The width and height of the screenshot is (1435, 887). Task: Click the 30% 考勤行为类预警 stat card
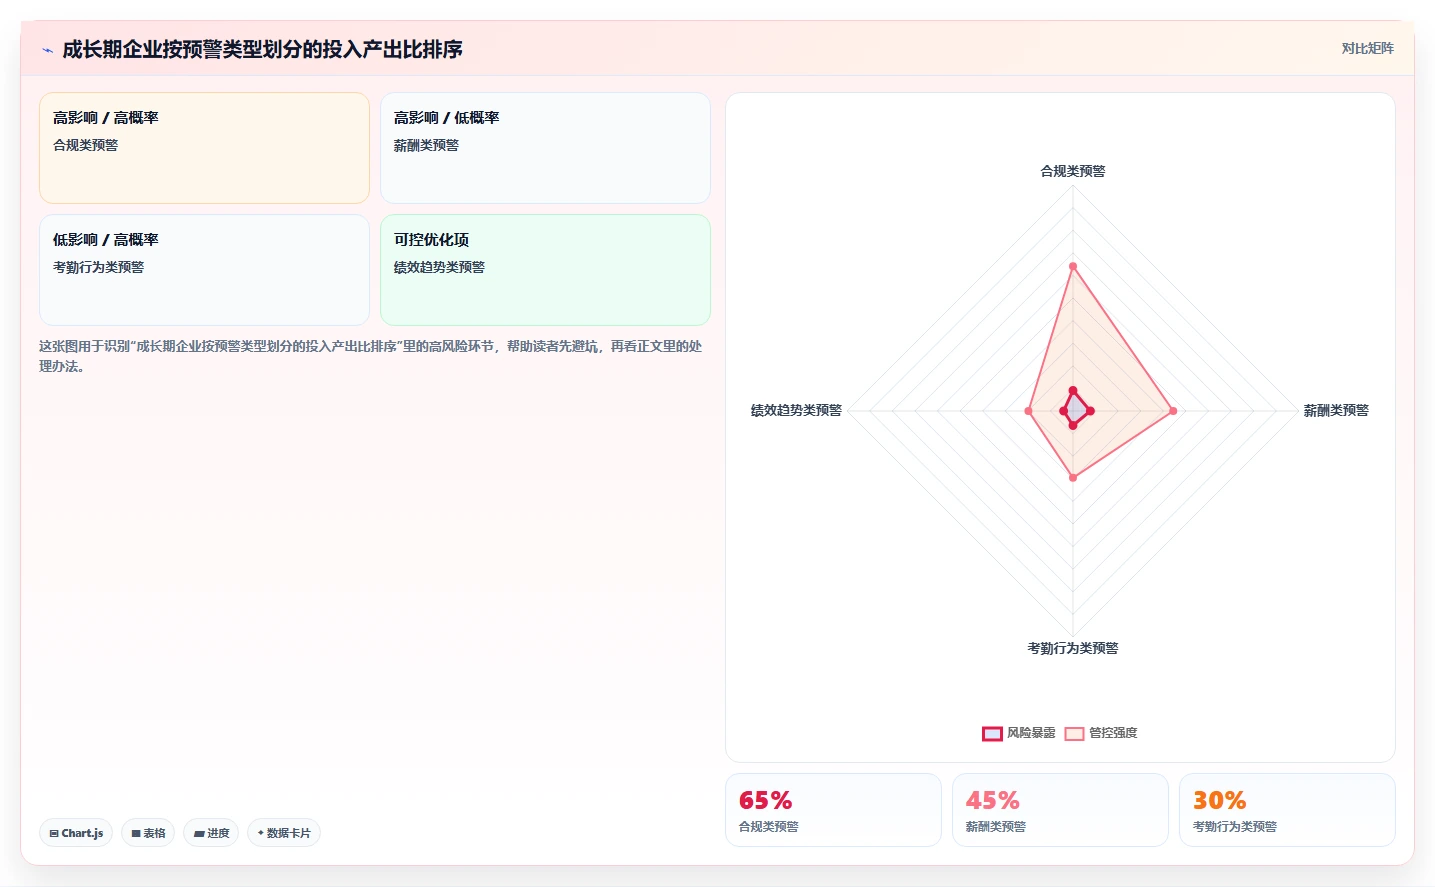[1287, 810]
